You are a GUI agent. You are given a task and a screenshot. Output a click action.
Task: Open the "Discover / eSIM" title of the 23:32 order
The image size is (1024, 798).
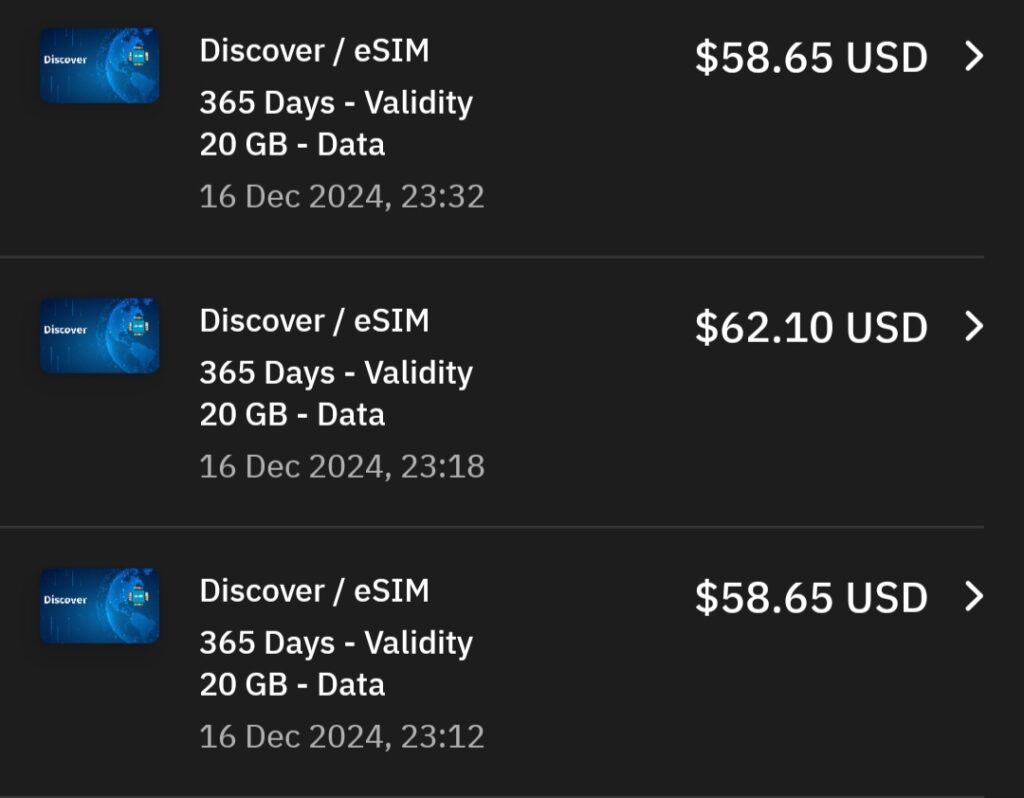click(314, 51)
